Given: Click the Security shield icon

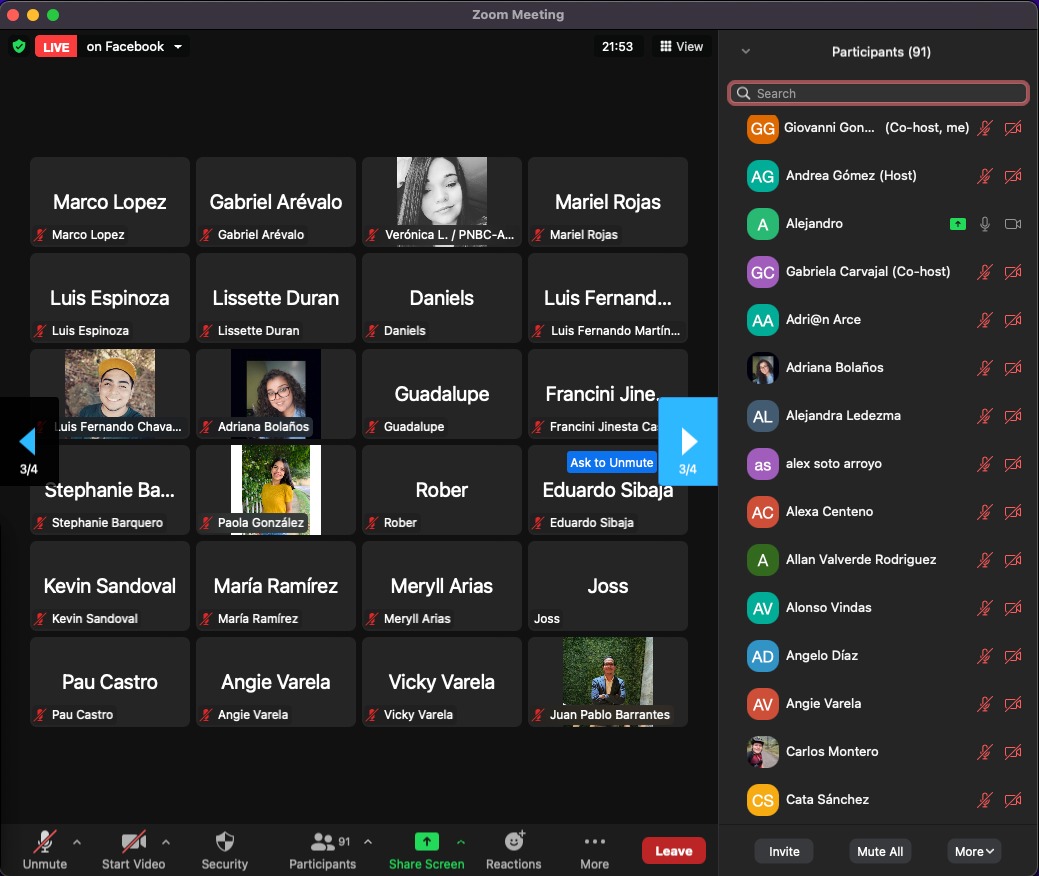Looking at the screenshot, I should (225, 842).
